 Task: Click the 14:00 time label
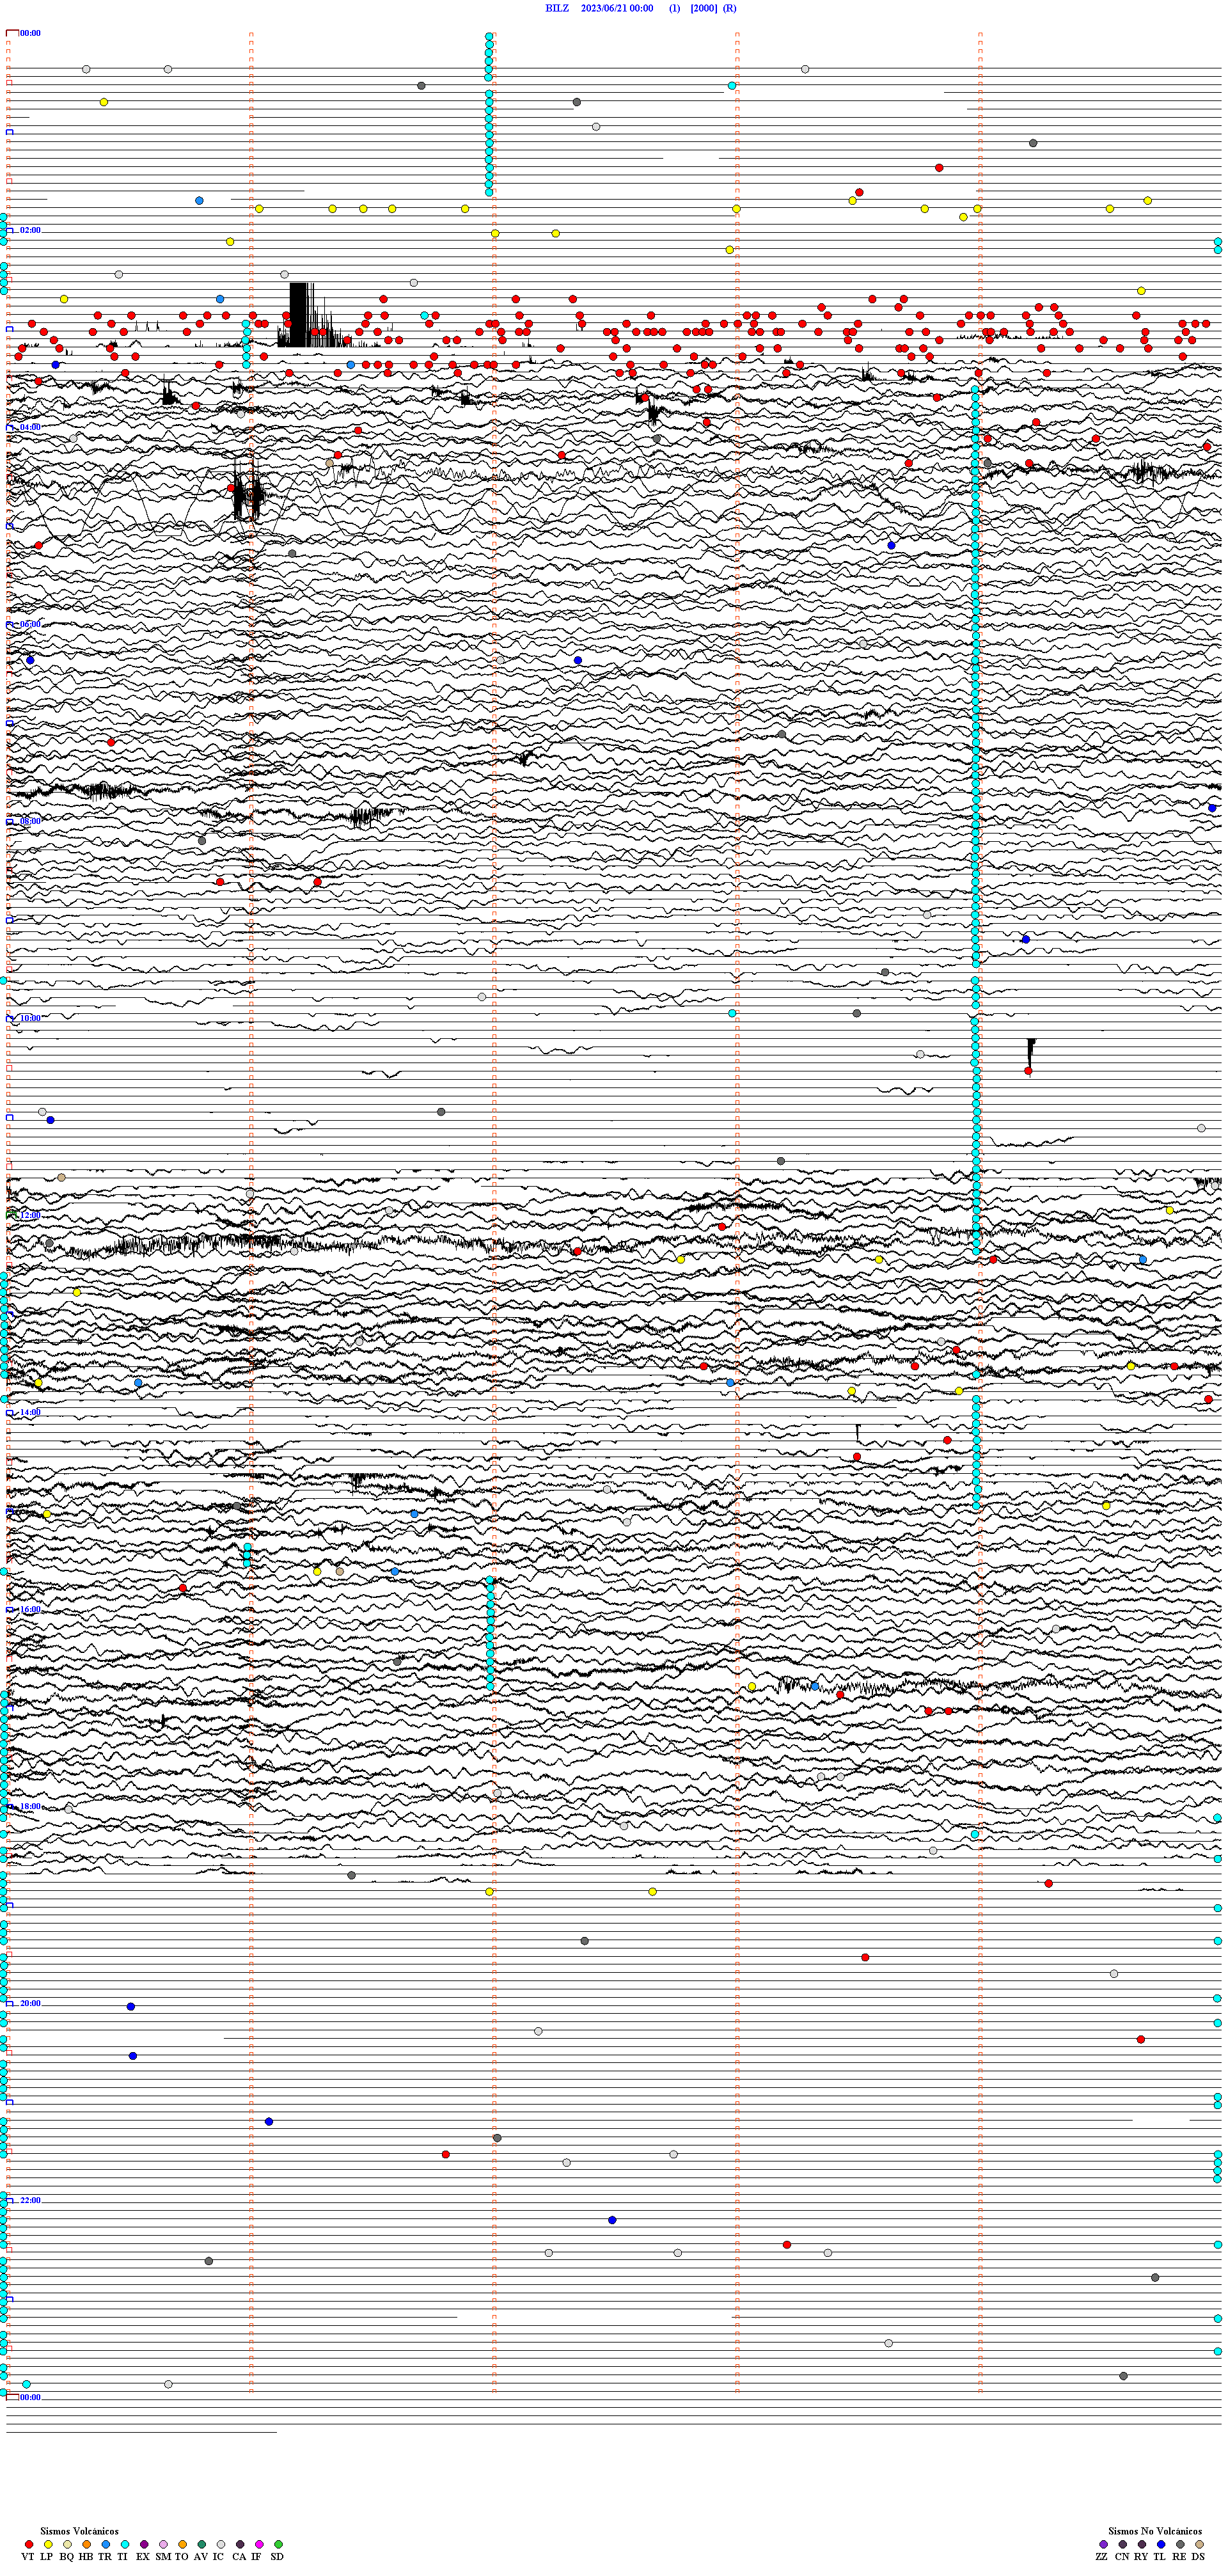(30, 1412)
